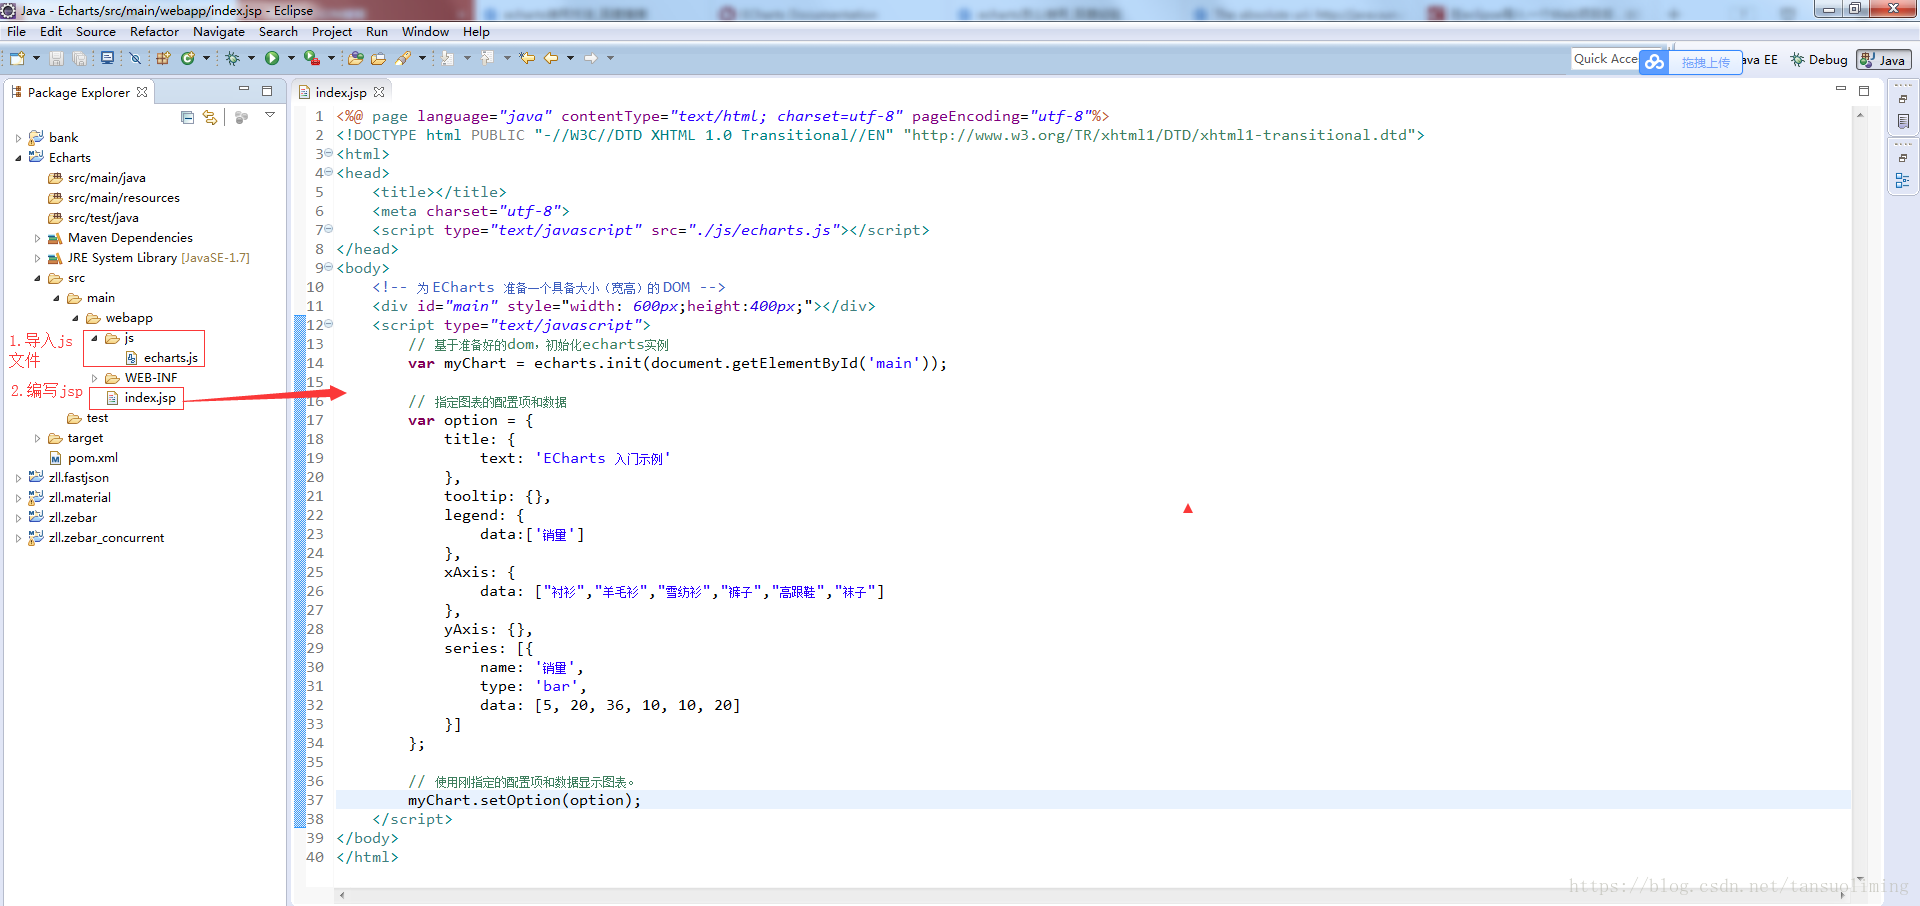Toggle code folding on line 3 html
1920x906 pixels.
click(329, 153)
